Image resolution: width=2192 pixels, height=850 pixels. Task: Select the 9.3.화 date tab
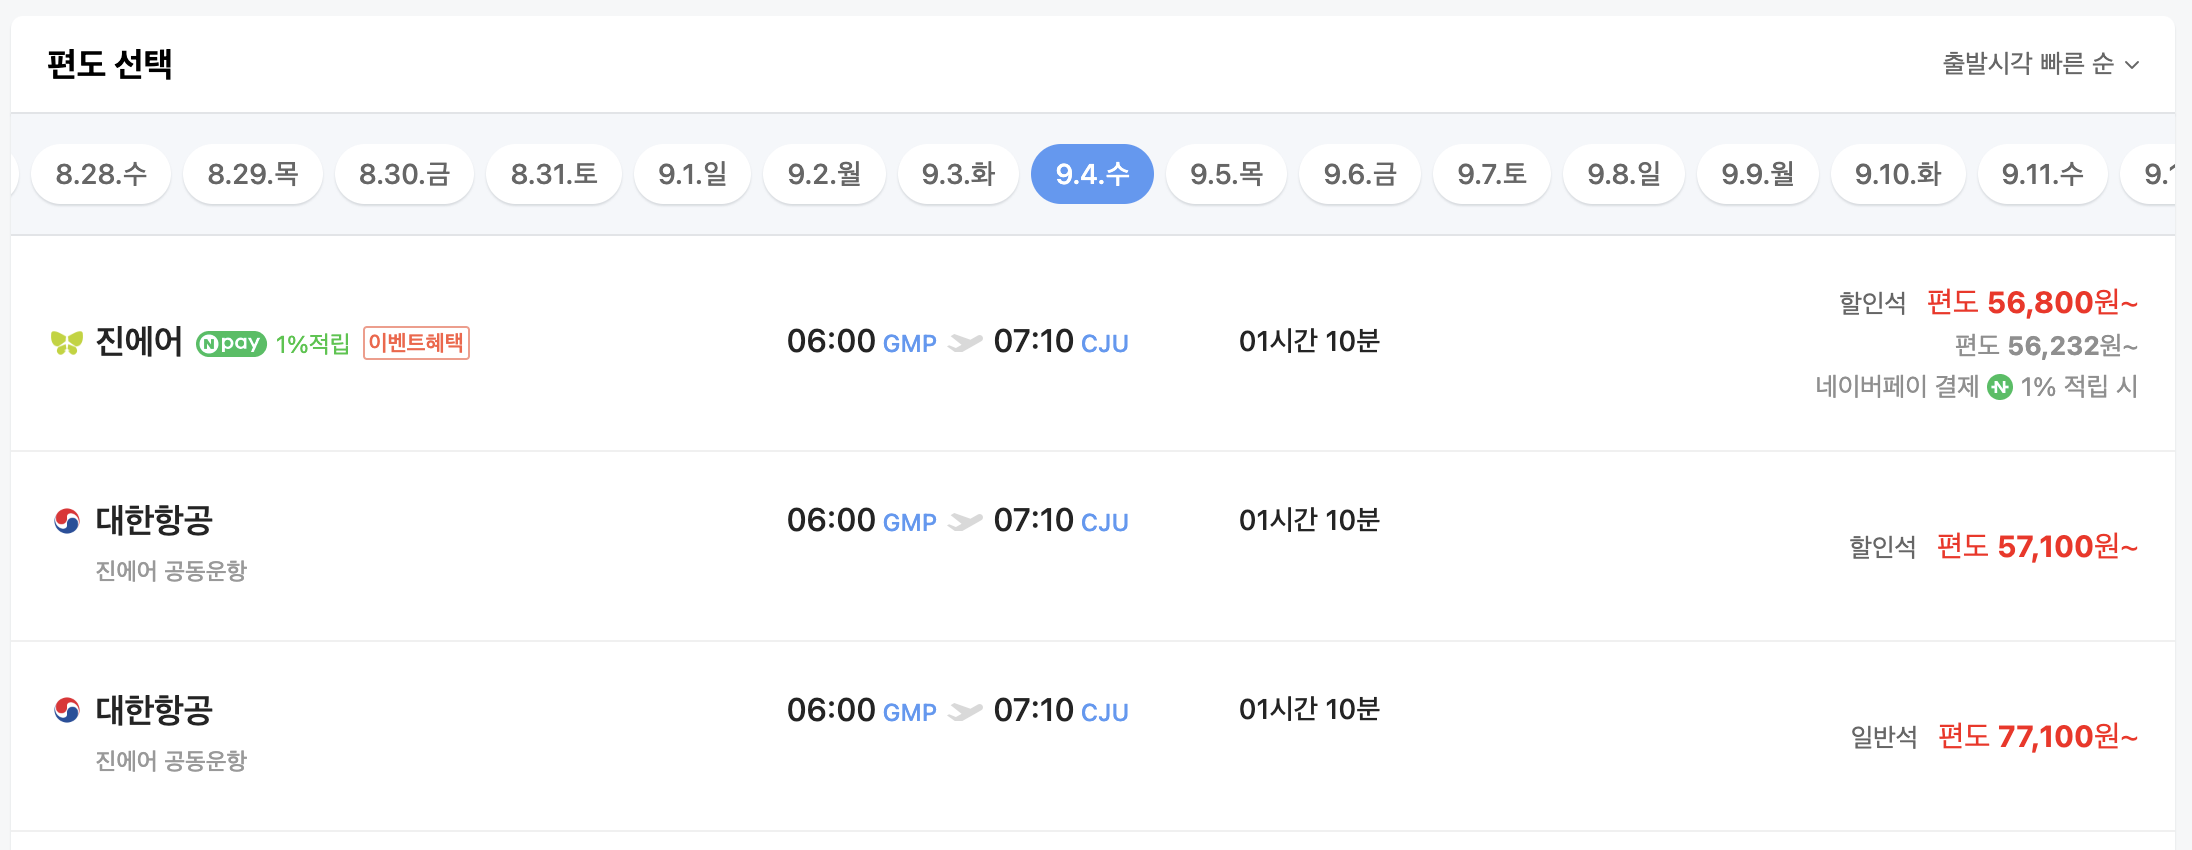958,174
